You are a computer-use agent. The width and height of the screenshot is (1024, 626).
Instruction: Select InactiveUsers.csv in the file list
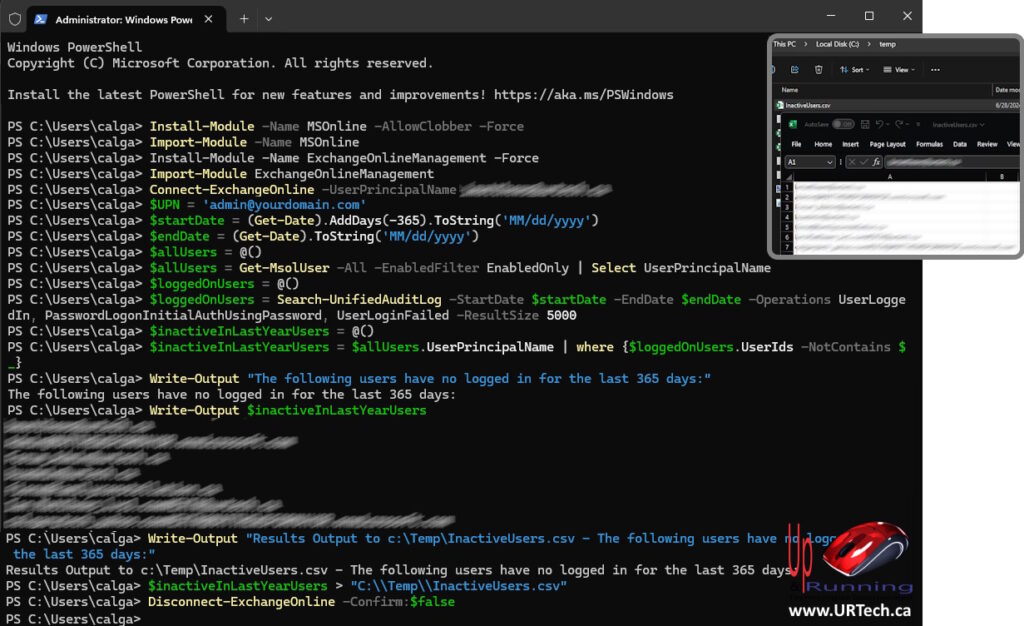point(808,104)
